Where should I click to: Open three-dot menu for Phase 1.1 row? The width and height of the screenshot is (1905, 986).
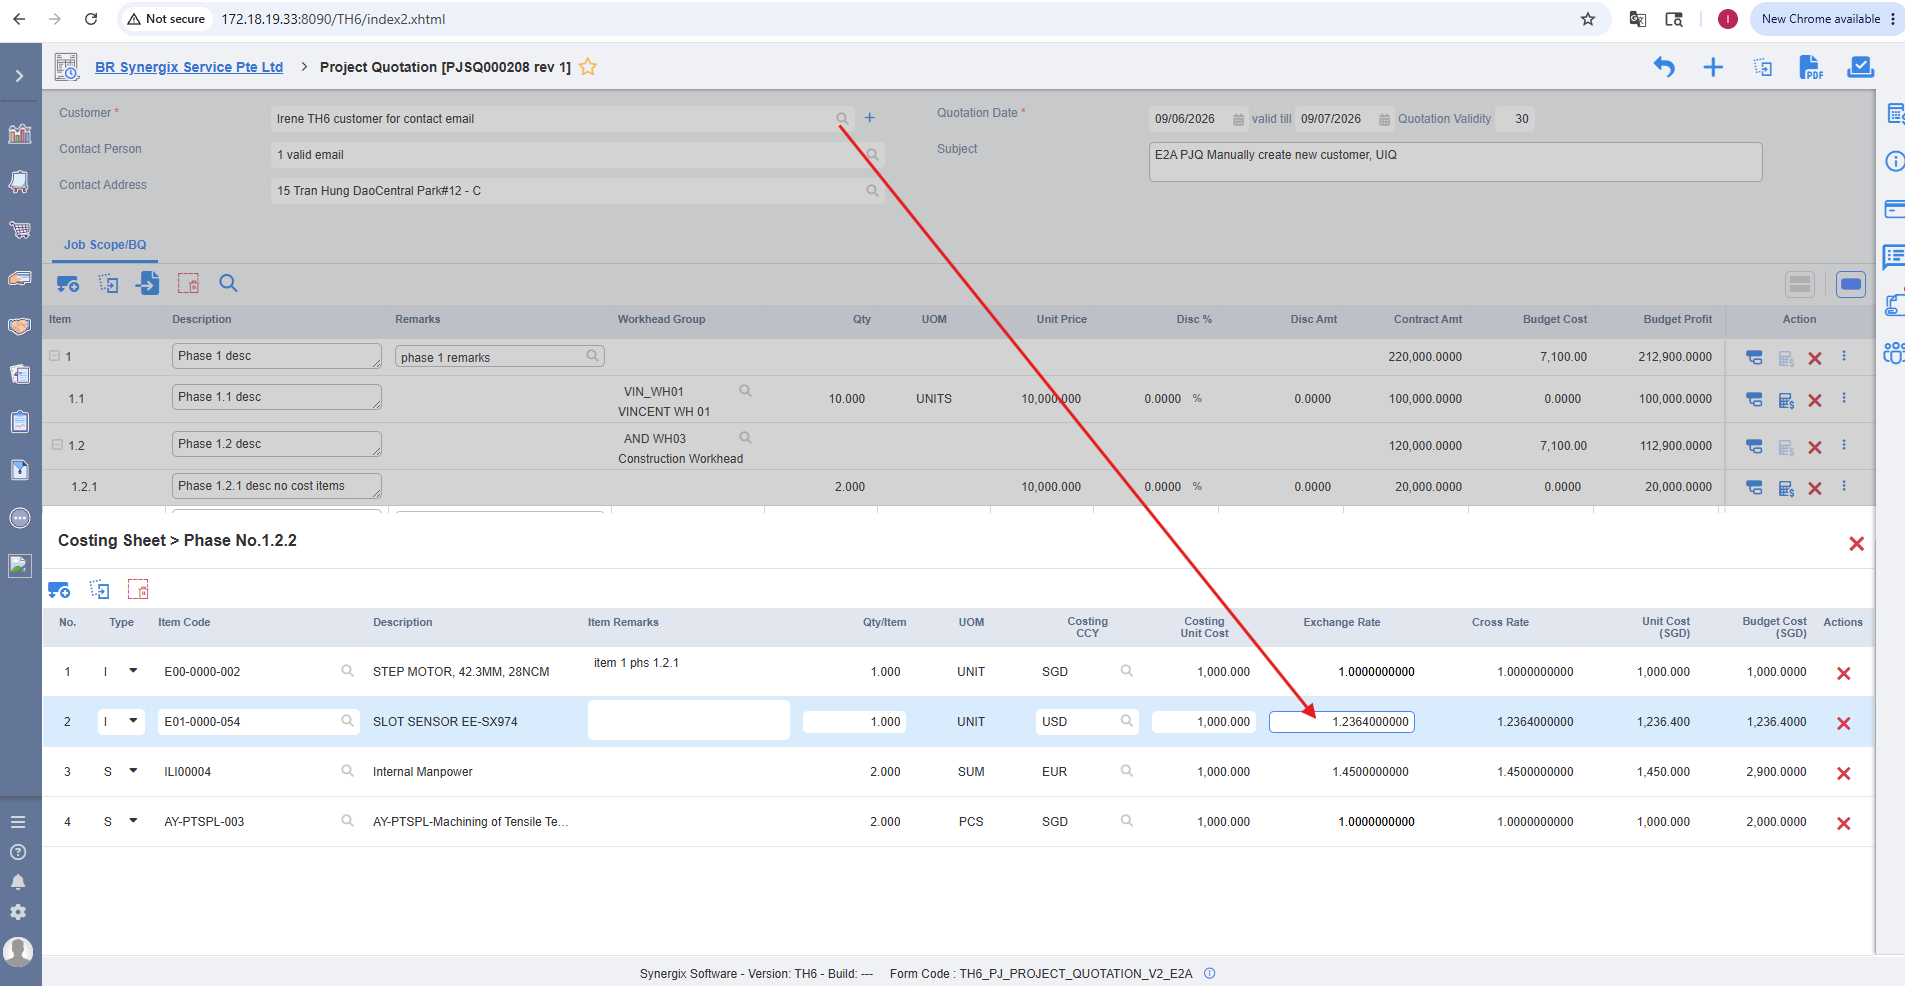[1844, 398]
